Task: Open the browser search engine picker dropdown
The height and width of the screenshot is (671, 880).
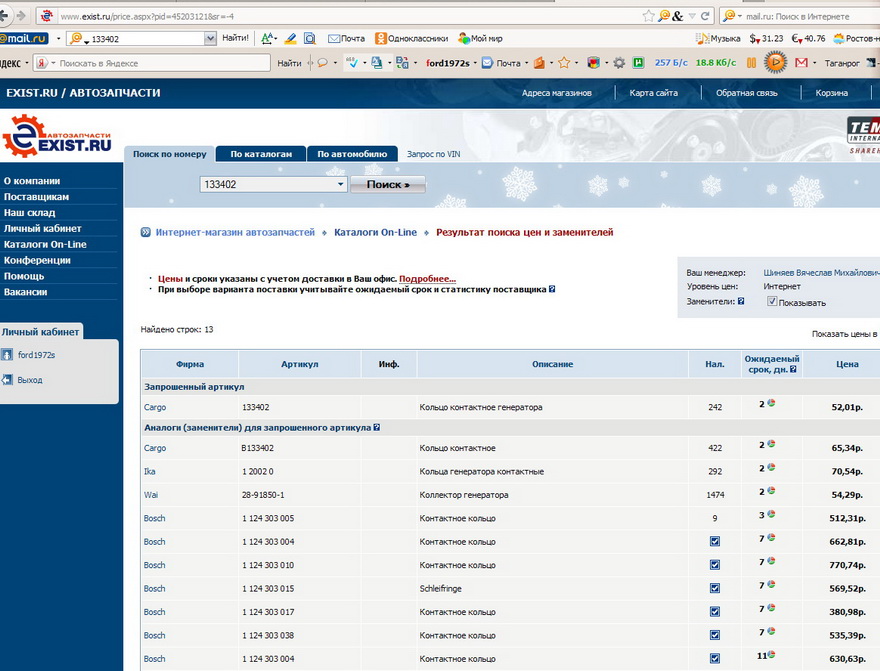Action: tap(740, 16)
